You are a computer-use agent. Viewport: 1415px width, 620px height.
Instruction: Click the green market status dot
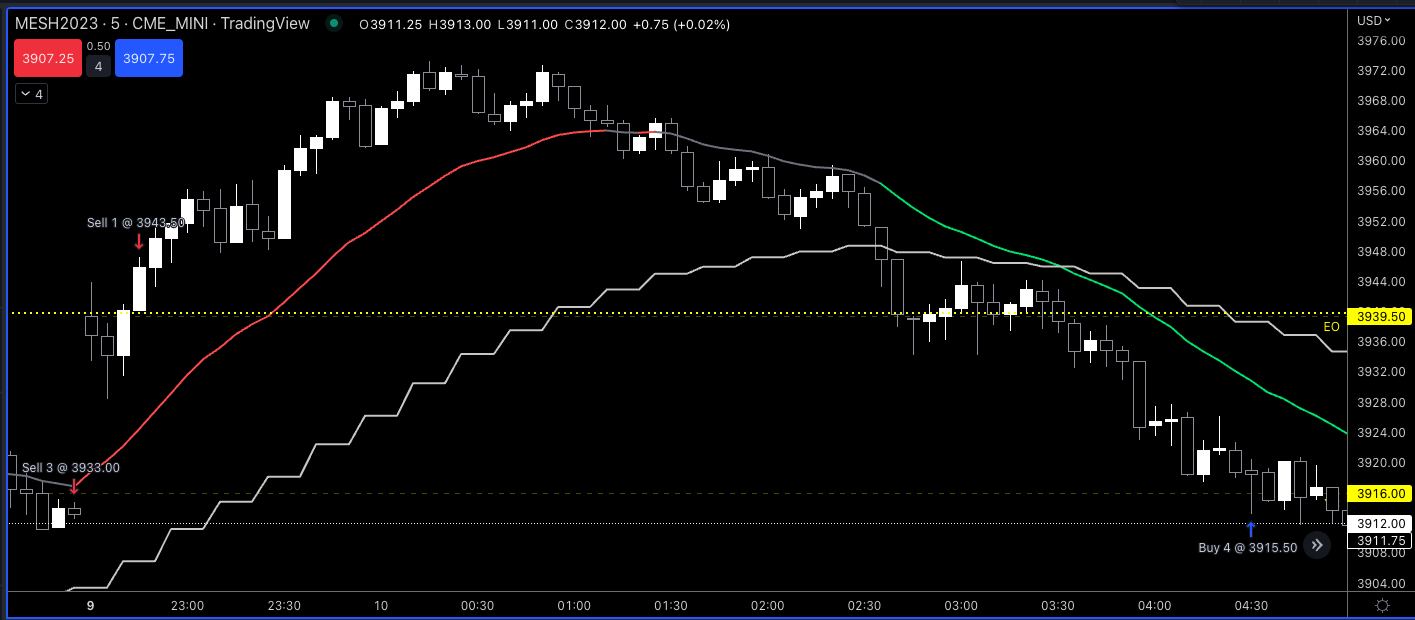[x=334, y=24]
